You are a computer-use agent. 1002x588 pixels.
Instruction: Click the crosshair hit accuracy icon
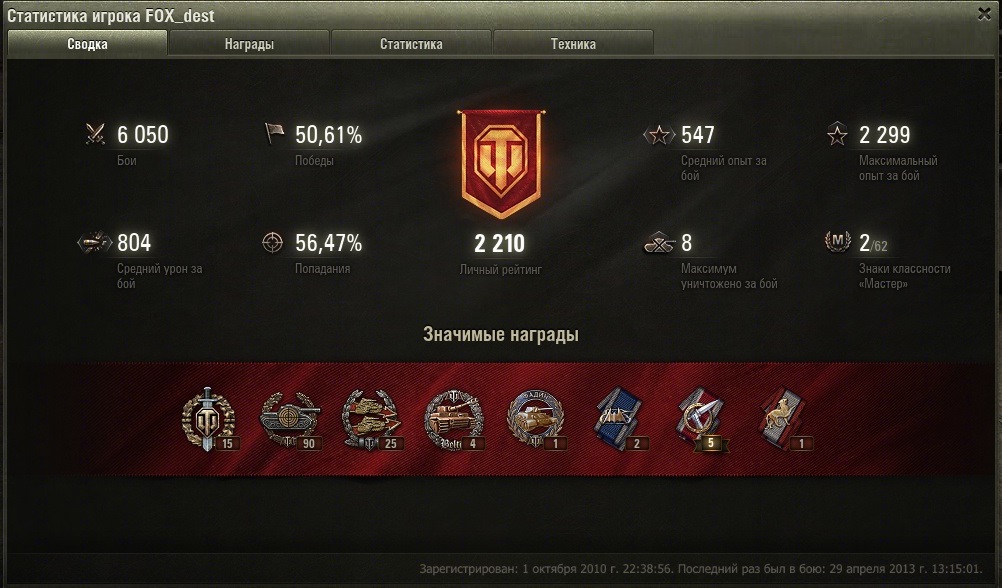(x=273, y=242)
